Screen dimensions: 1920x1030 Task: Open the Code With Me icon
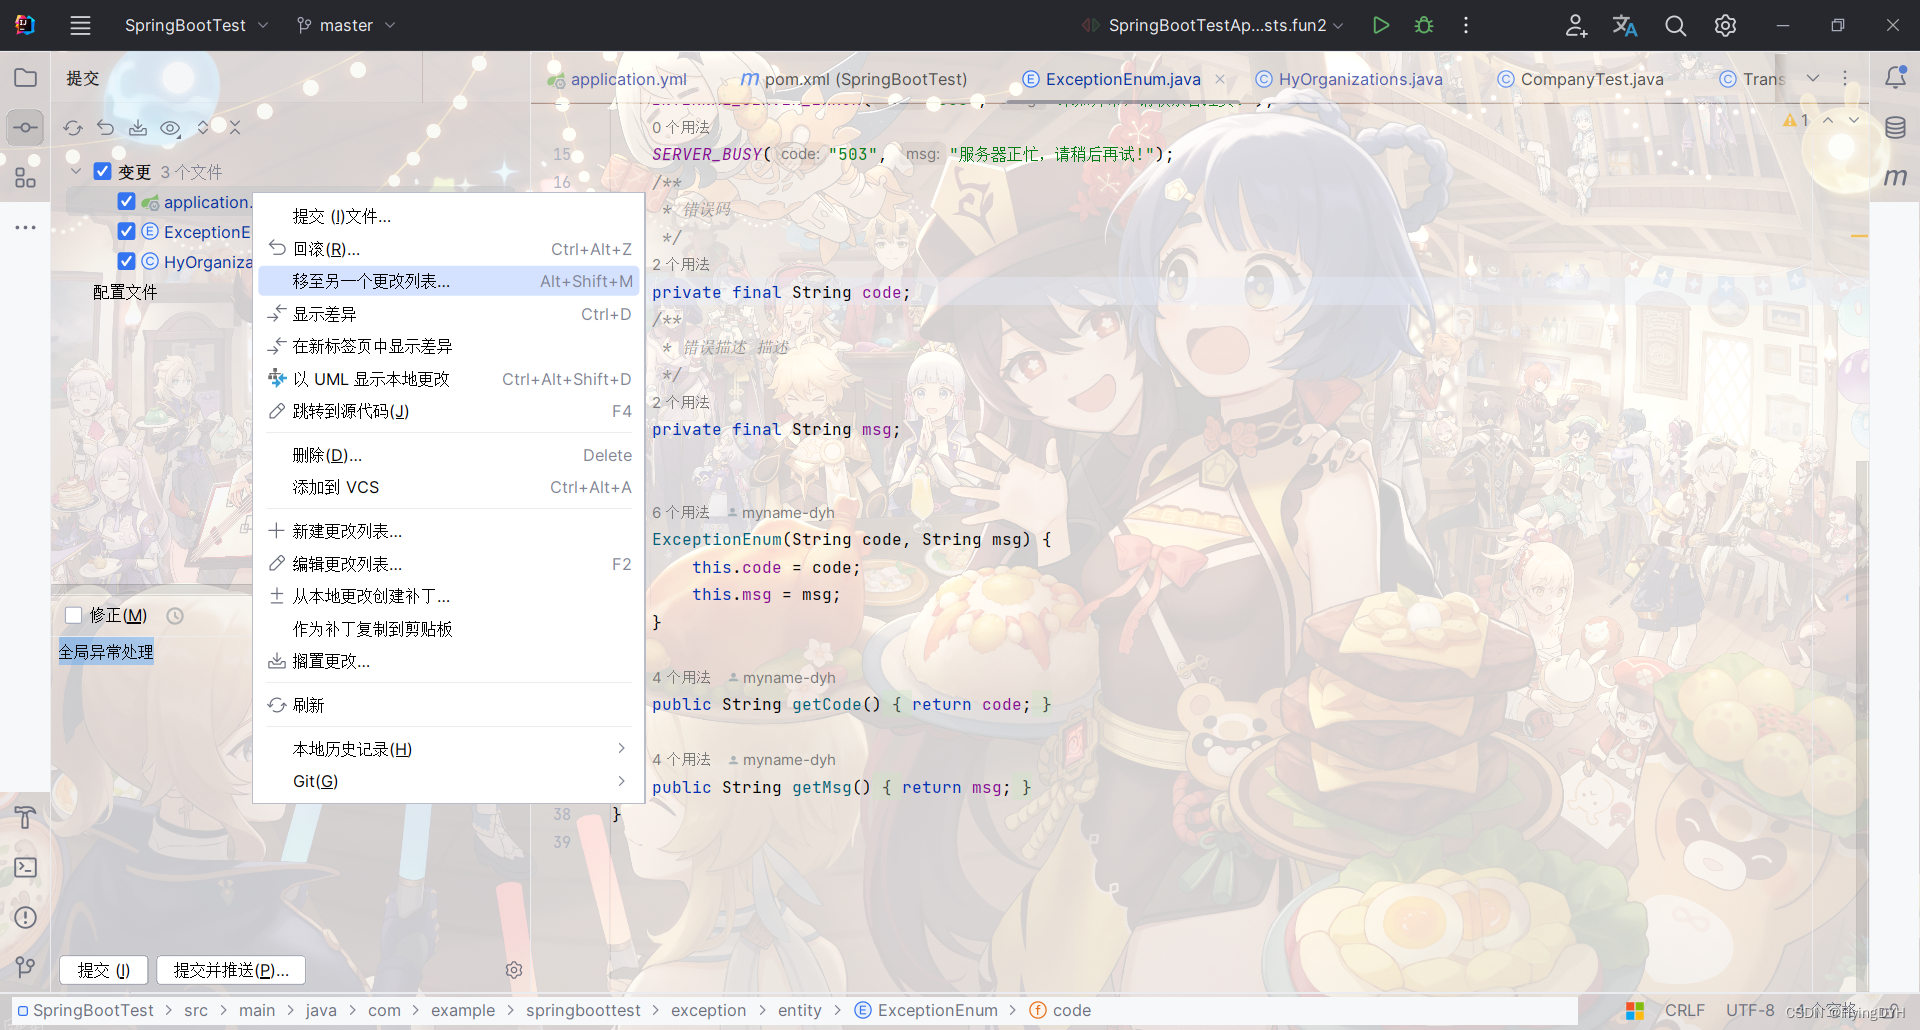tap(1576, 25)
